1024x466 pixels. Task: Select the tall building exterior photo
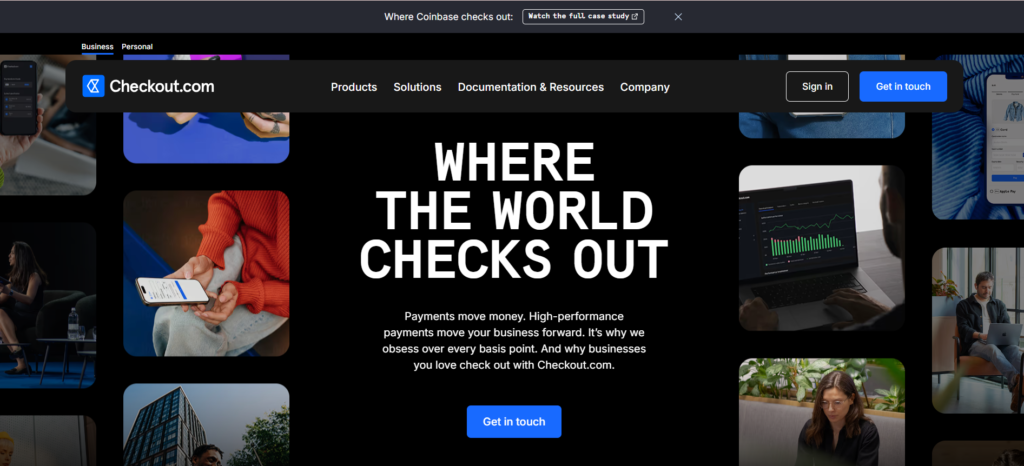coord(206,424)
